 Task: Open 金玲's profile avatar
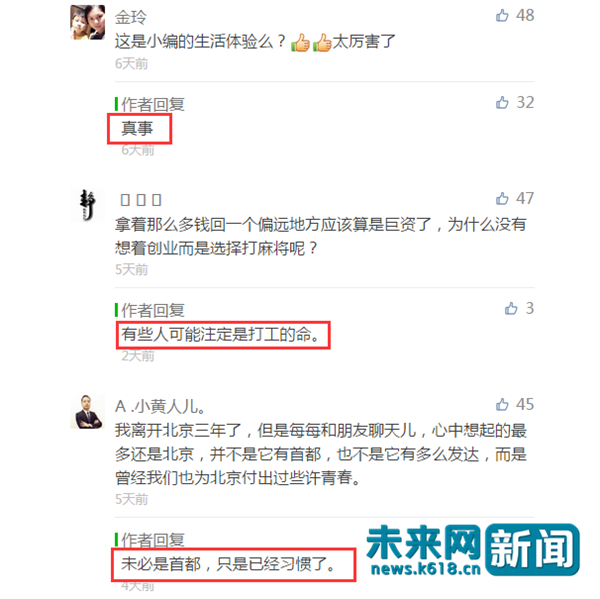point(87,22)
